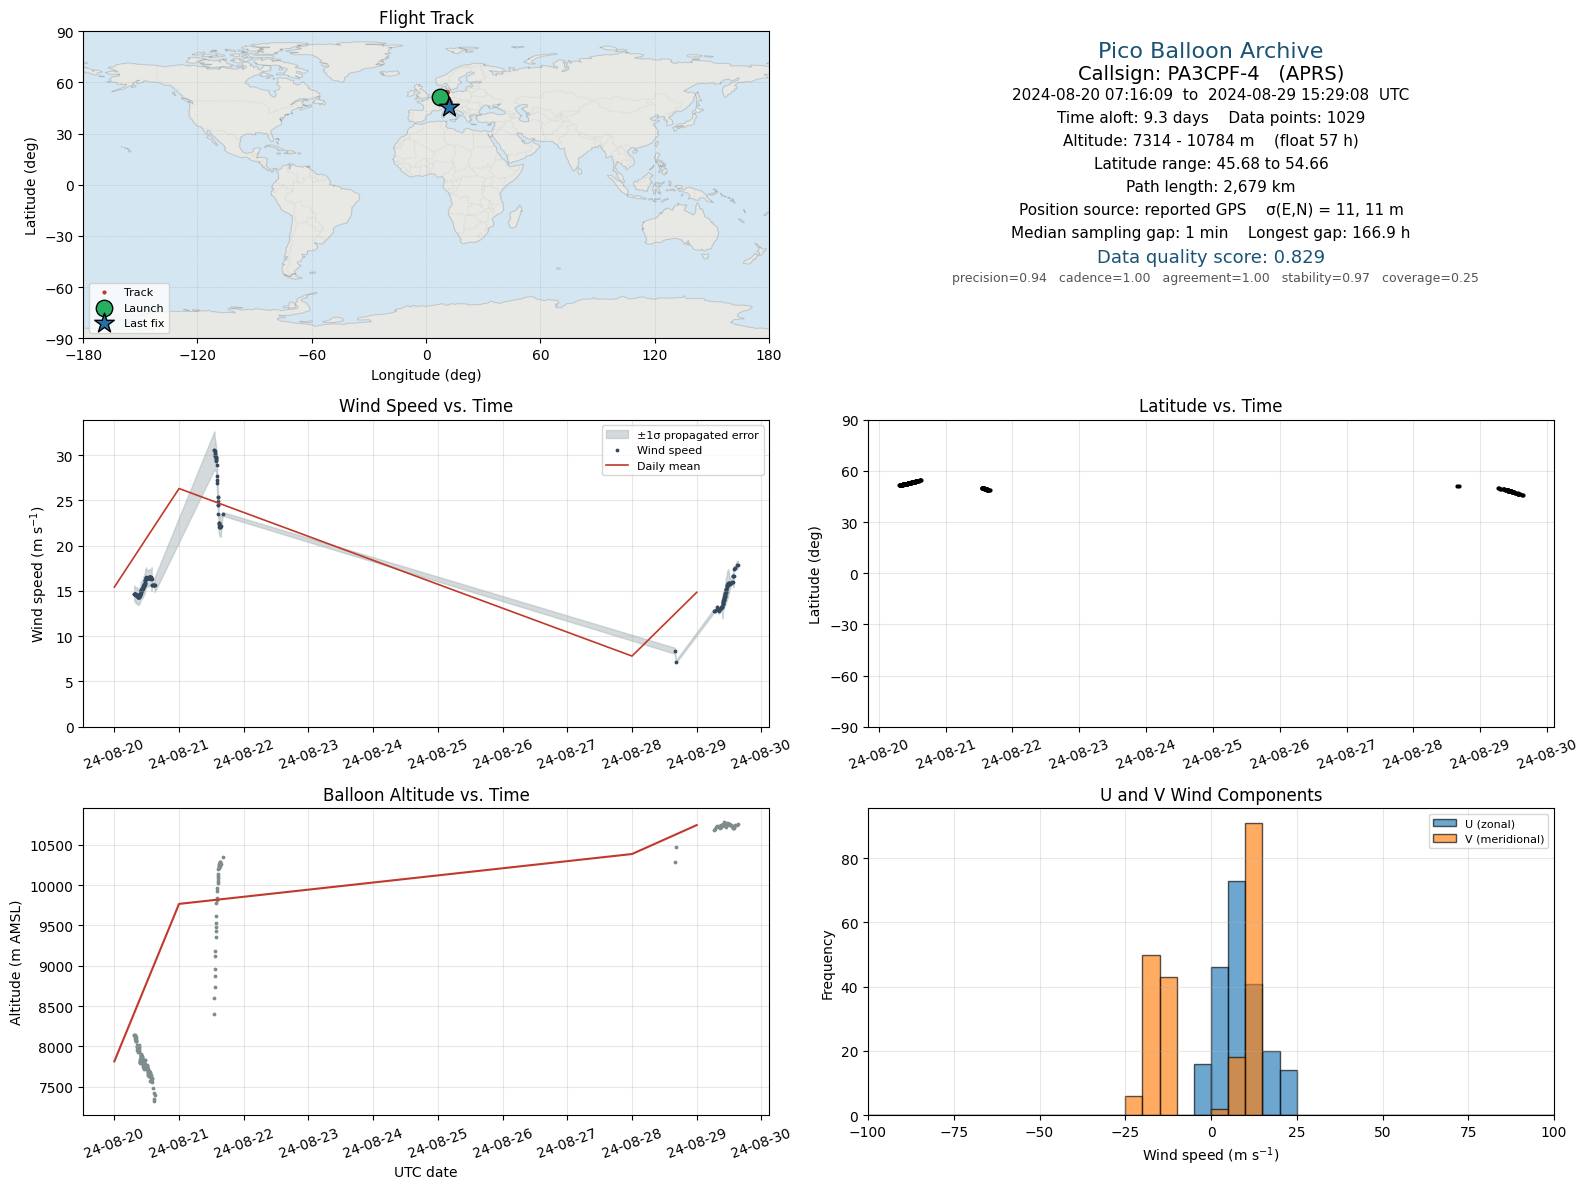Click the 'Altitude (m AMSL)' axis label

16,962
